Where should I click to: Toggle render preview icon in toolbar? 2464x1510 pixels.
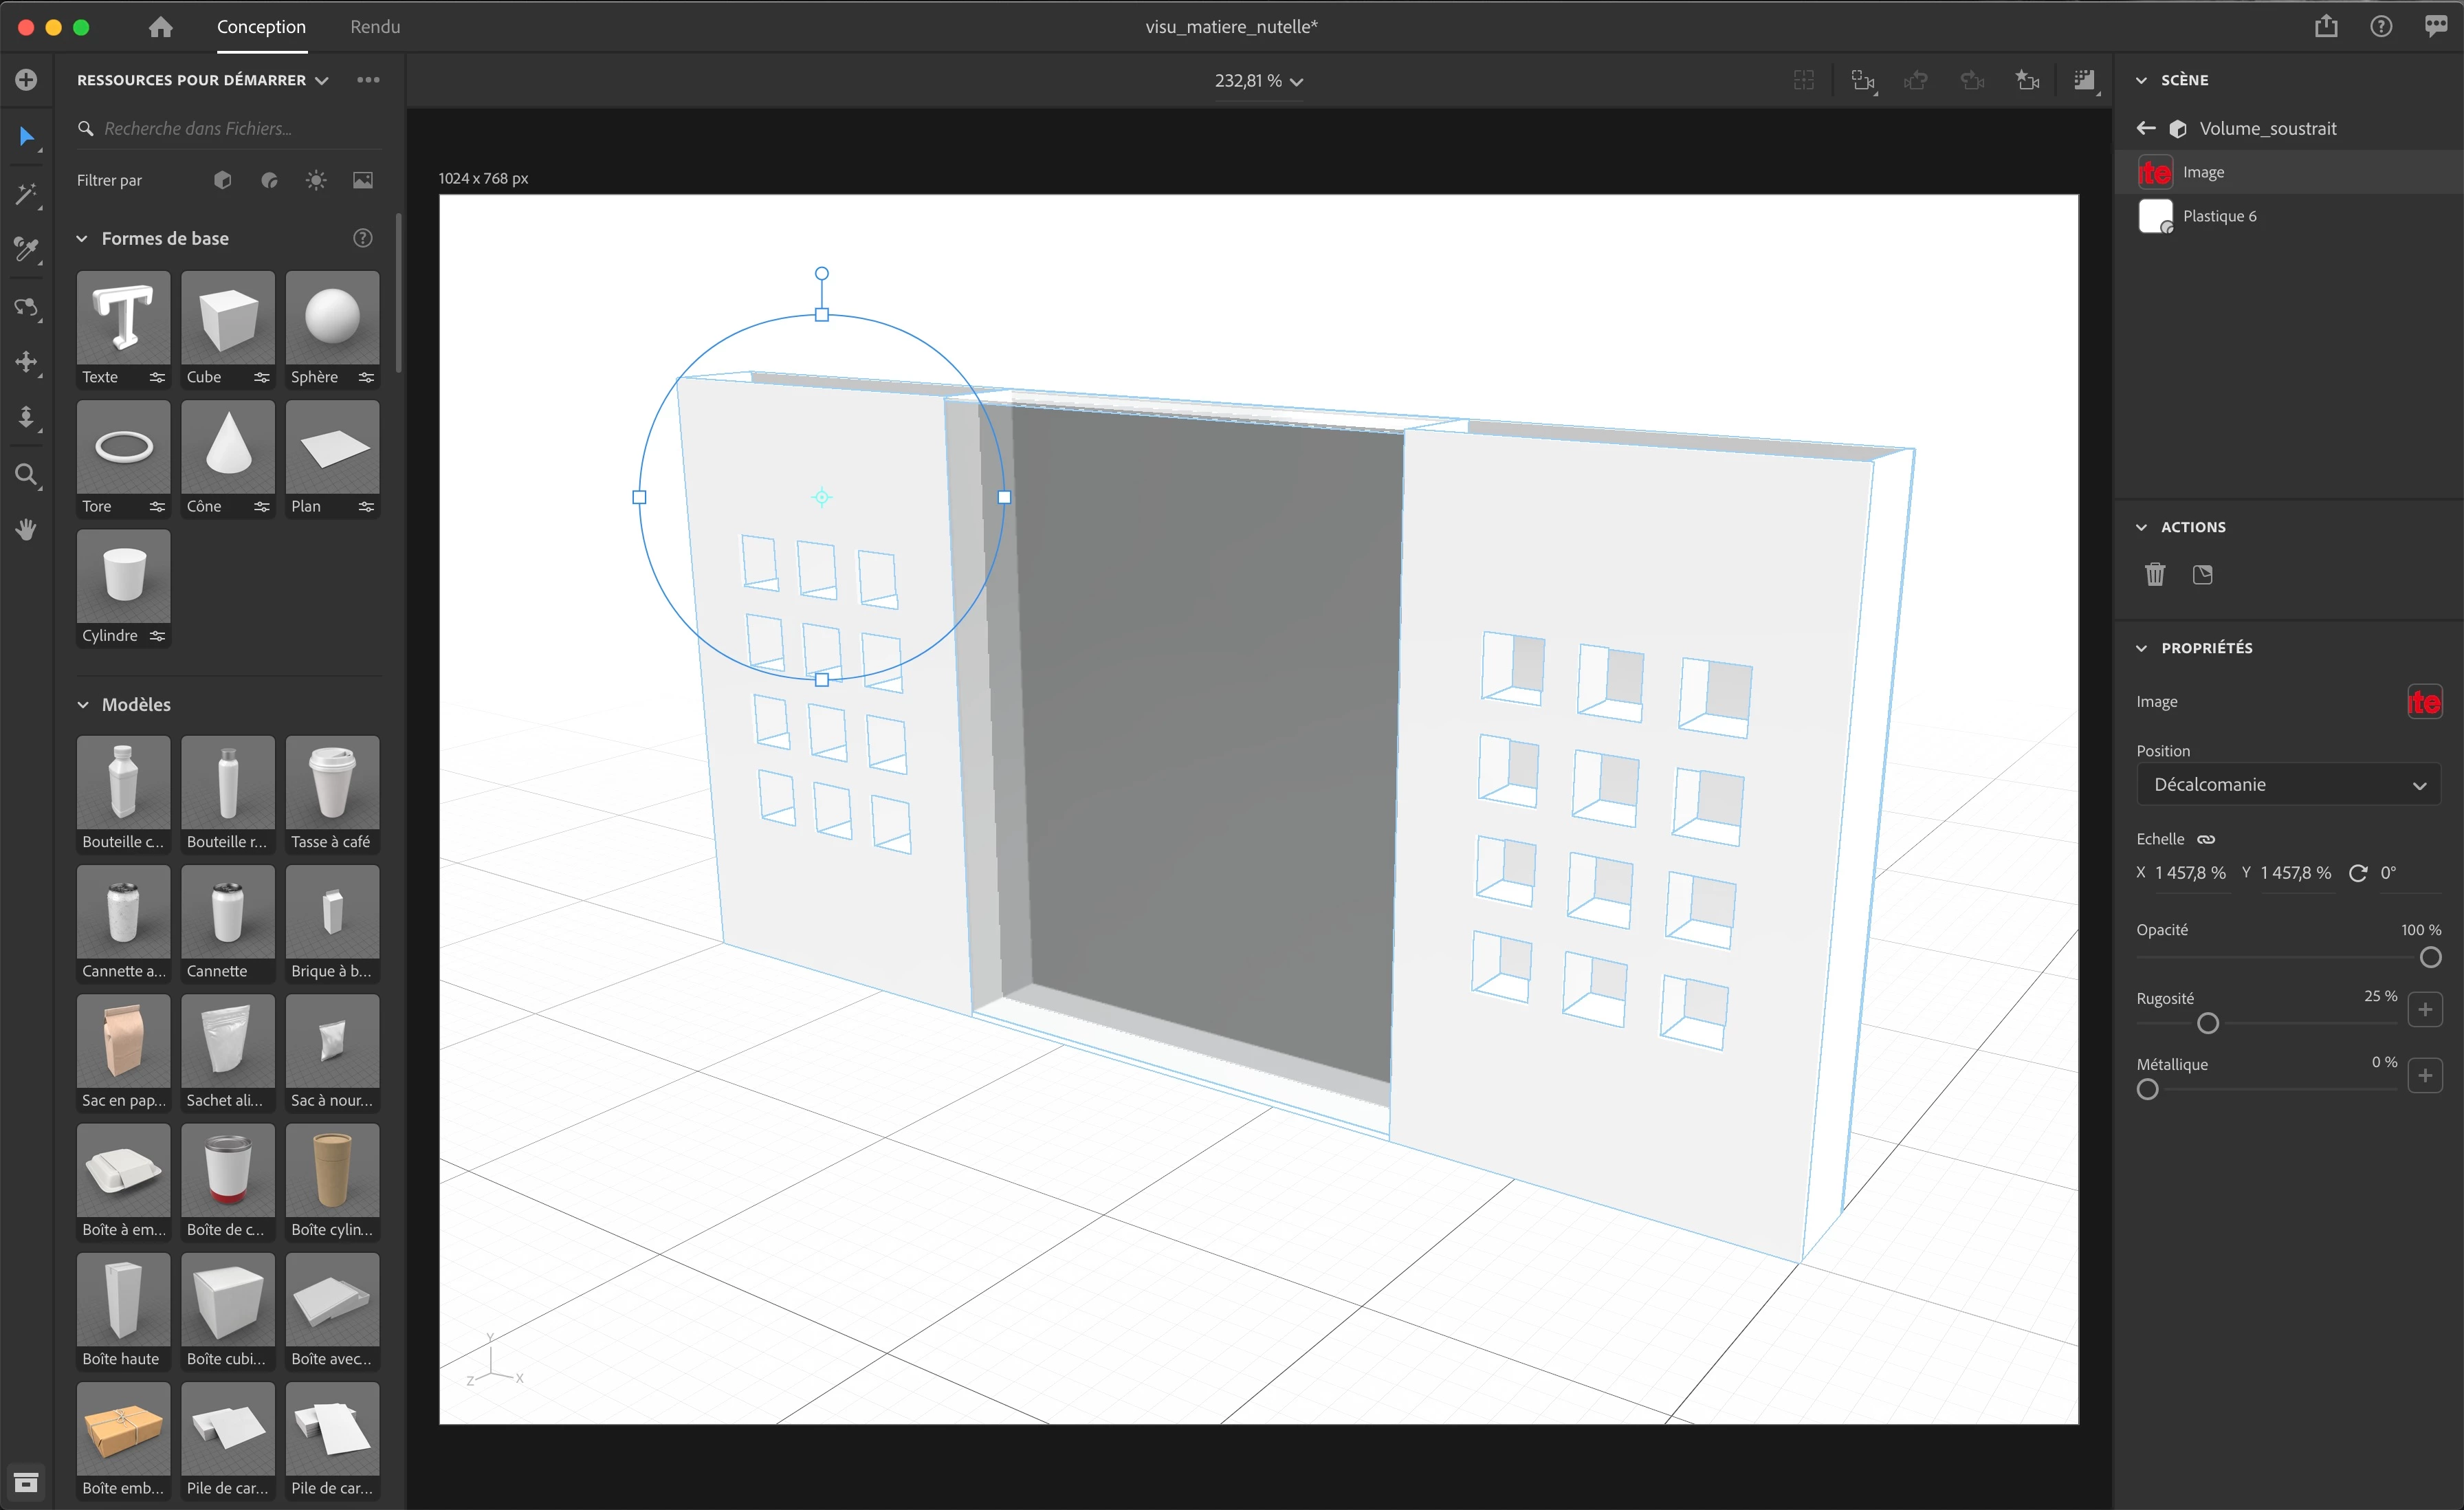click(x=2084, y=80)
